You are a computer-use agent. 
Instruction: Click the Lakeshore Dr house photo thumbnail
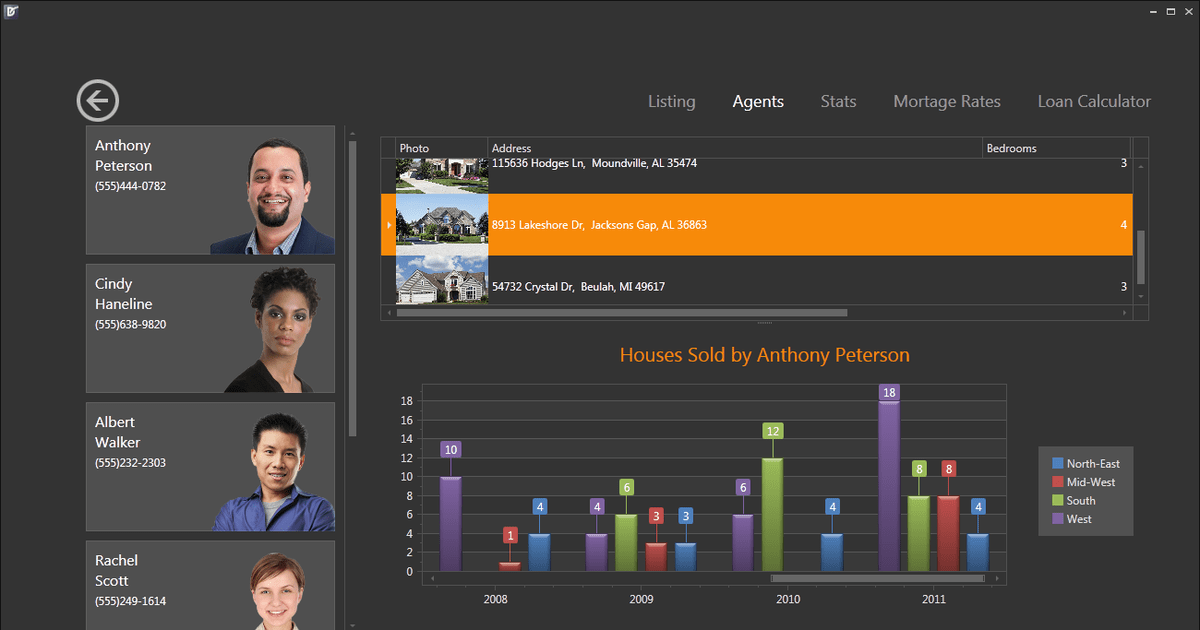point(442,225)
